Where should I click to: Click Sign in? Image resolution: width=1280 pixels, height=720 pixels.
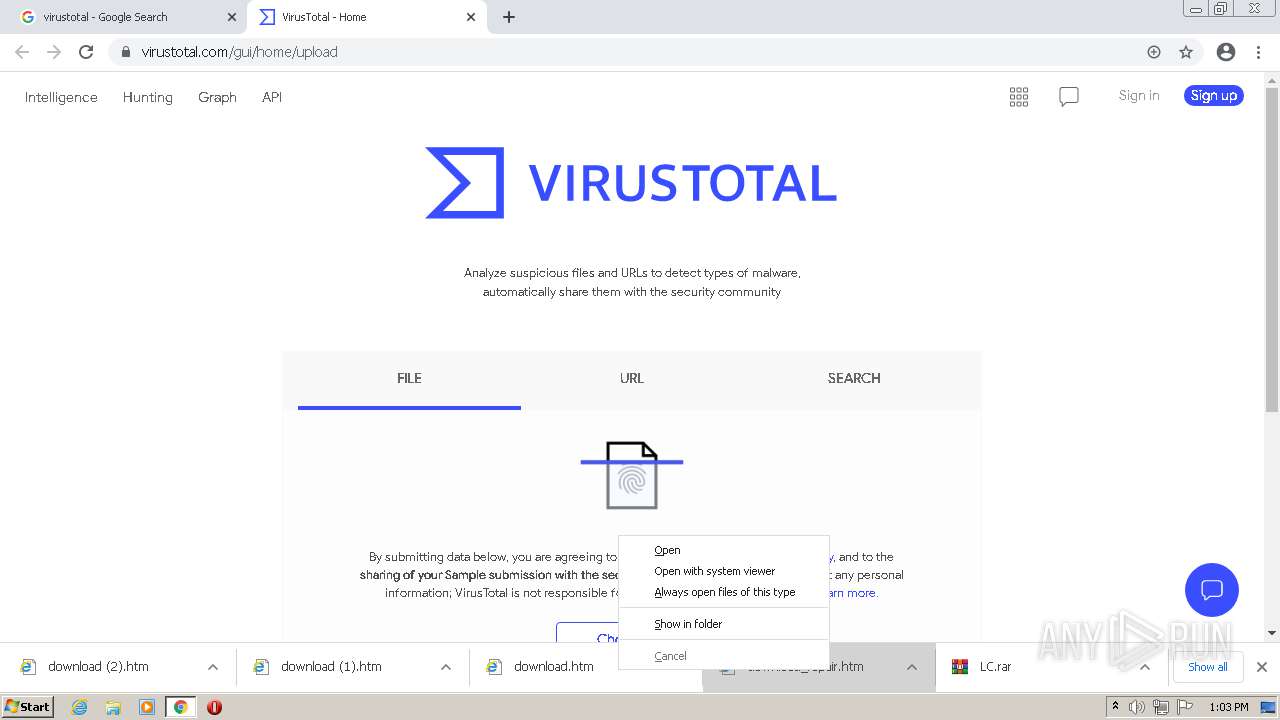pos(1139,96)
